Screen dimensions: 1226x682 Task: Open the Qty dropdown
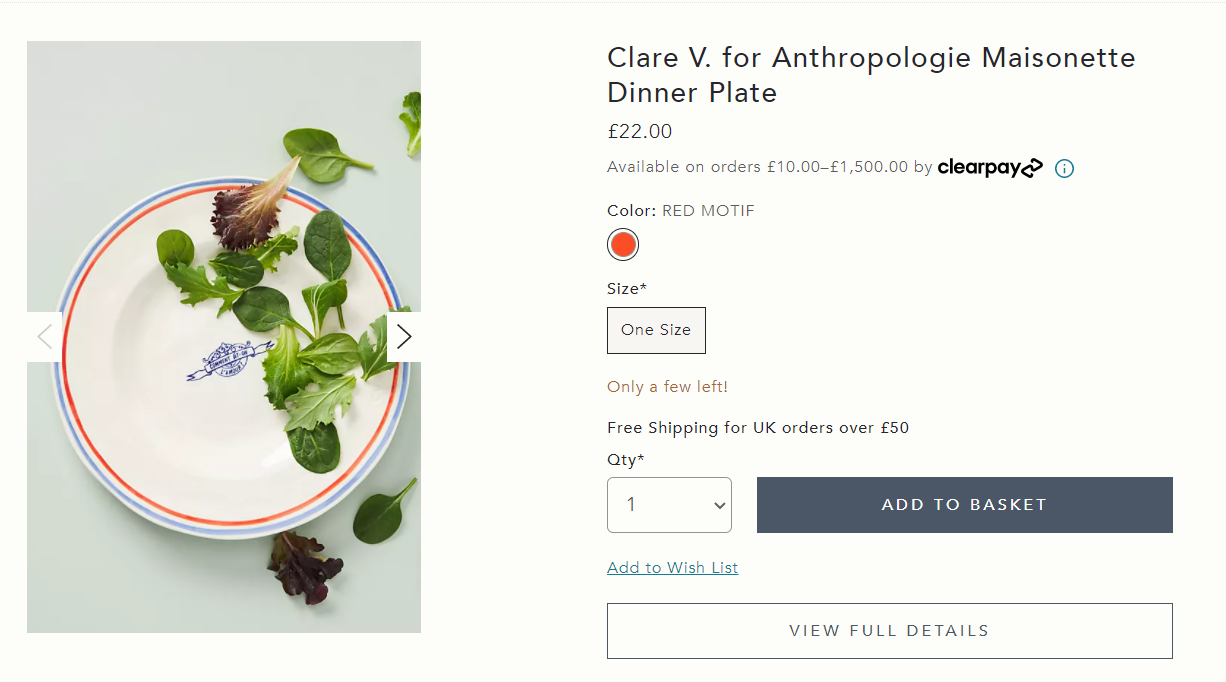pos(669,505)
